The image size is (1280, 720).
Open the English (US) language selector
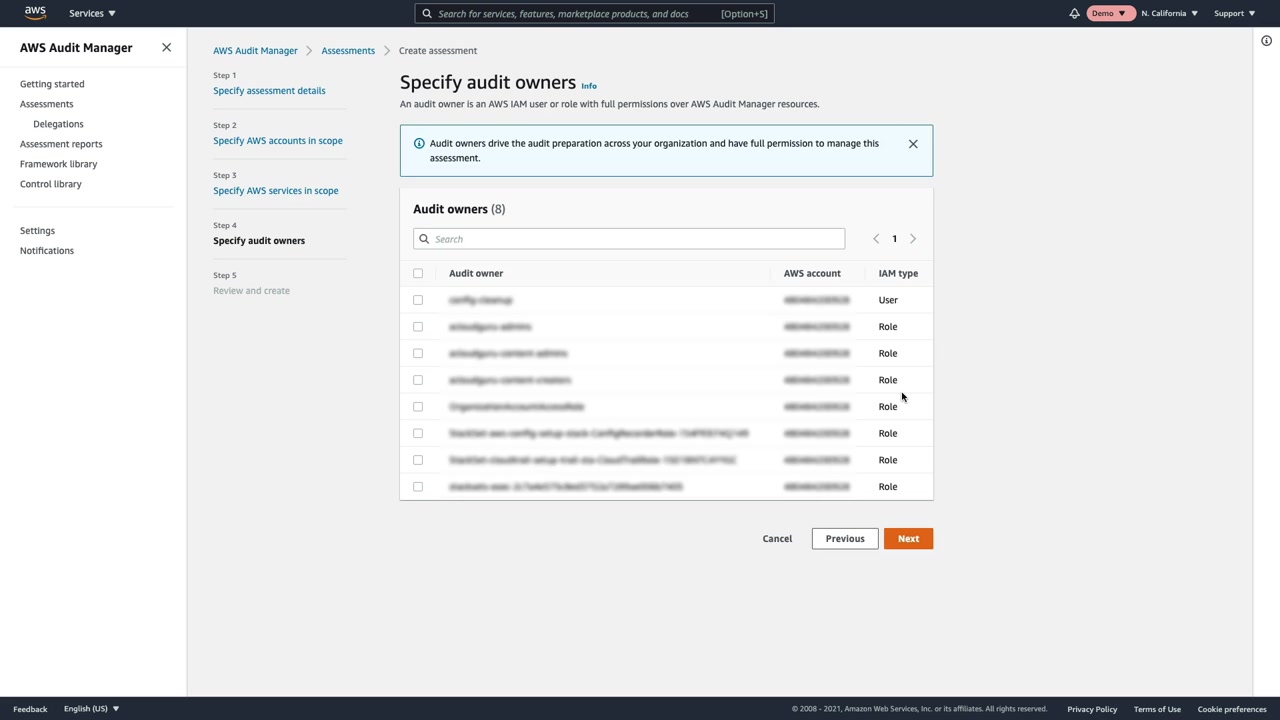point(91,709)
